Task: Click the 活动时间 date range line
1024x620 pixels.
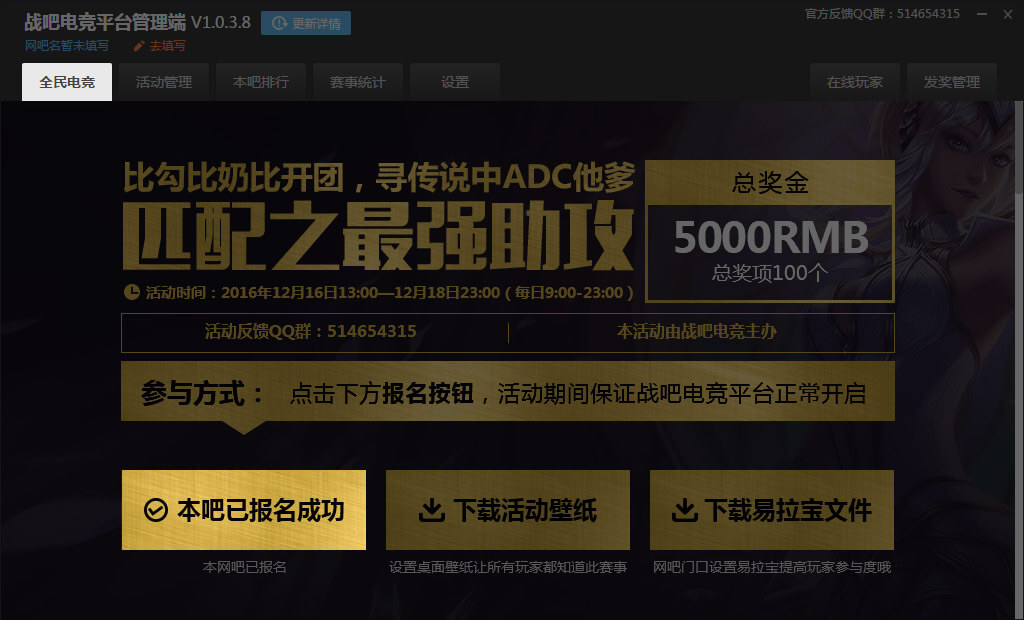Action: 389,292
